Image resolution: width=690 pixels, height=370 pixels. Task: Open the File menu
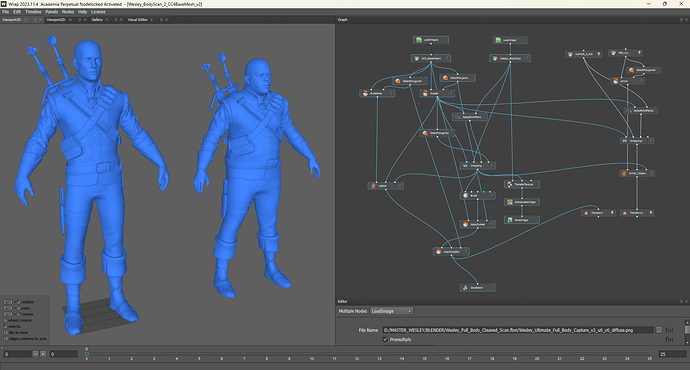[5, 12]
